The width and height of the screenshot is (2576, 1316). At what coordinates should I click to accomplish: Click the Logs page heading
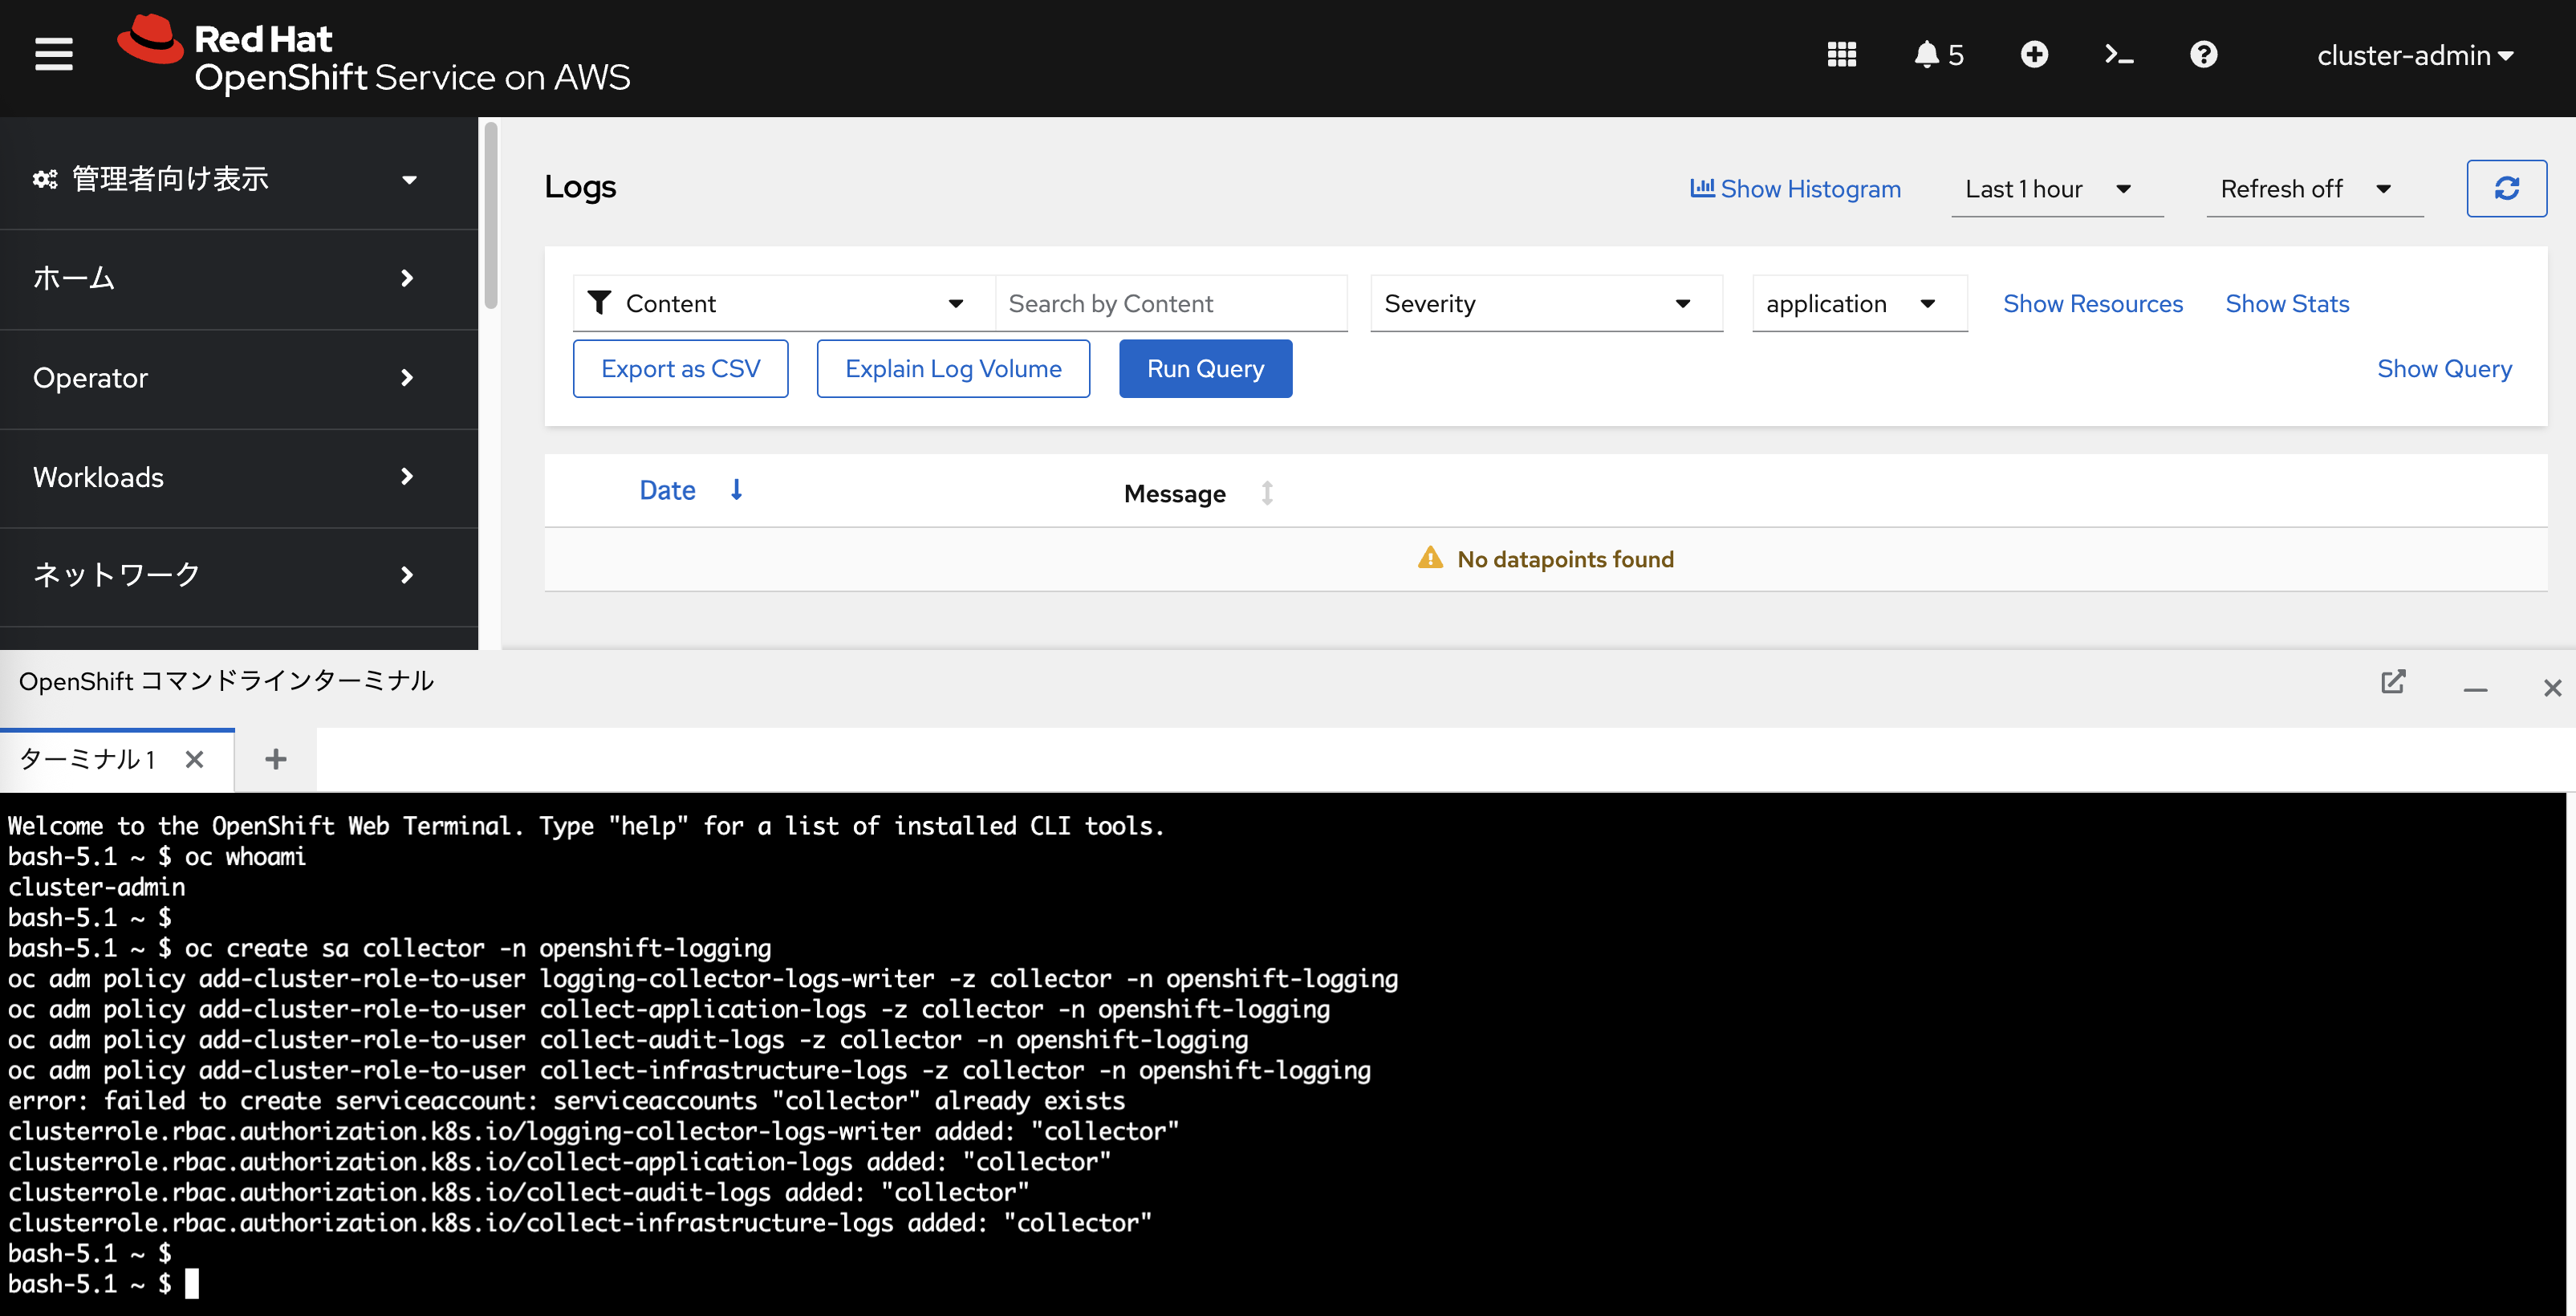[580, 187]
